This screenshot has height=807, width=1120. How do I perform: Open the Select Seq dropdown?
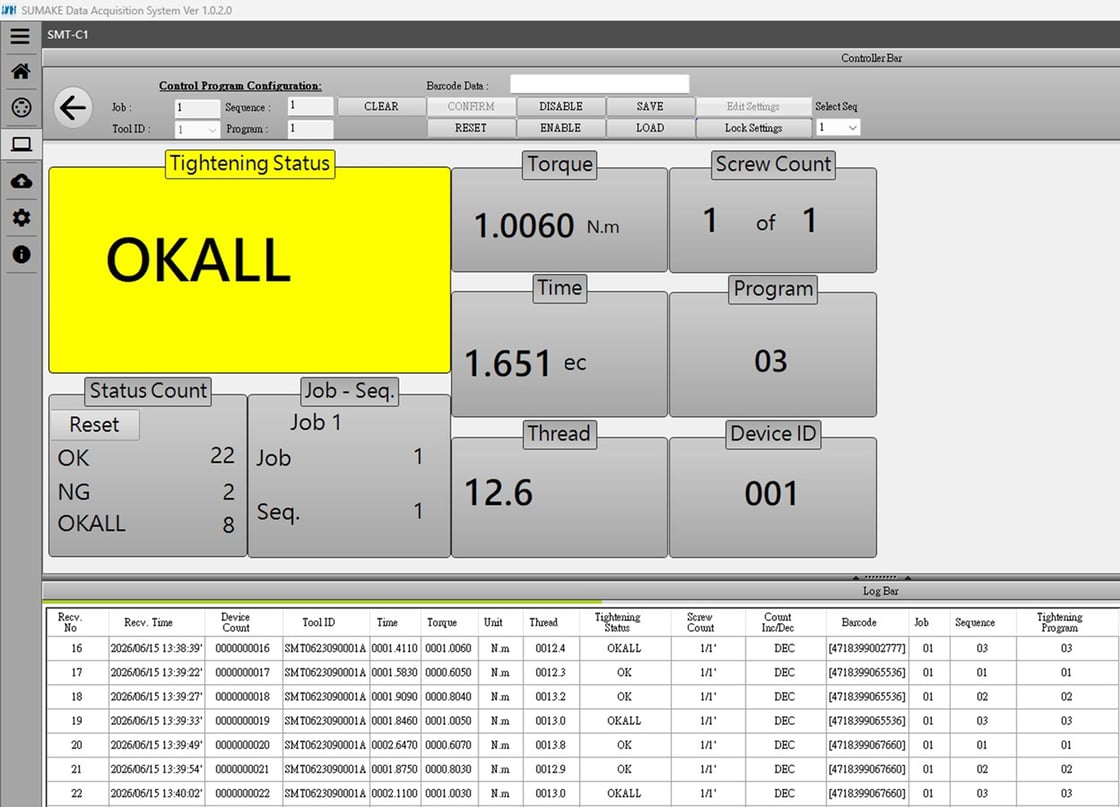tap(838, 127)
